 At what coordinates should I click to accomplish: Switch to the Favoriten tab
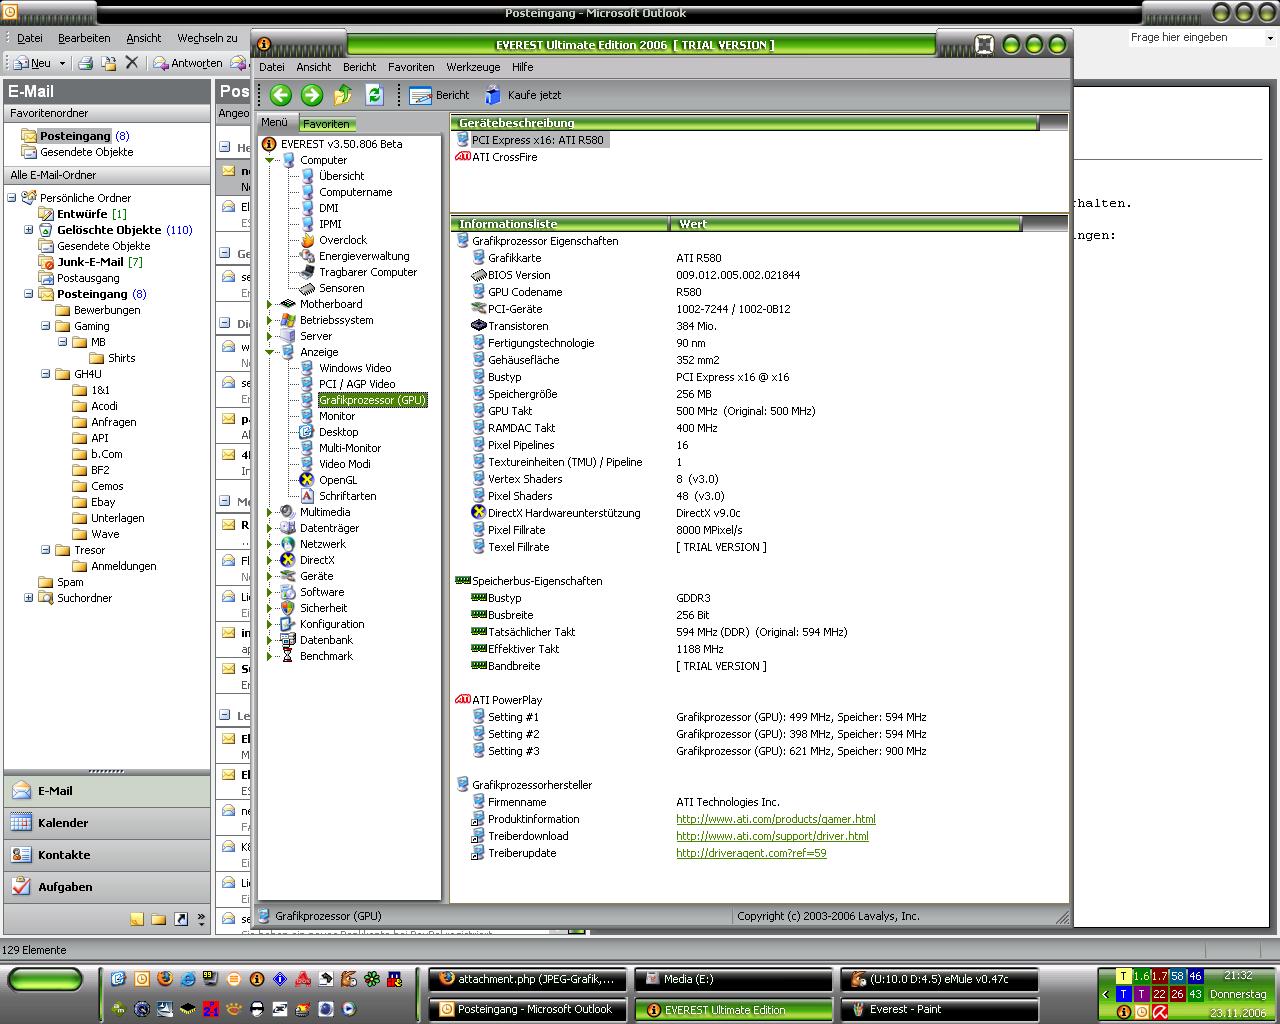326,124
